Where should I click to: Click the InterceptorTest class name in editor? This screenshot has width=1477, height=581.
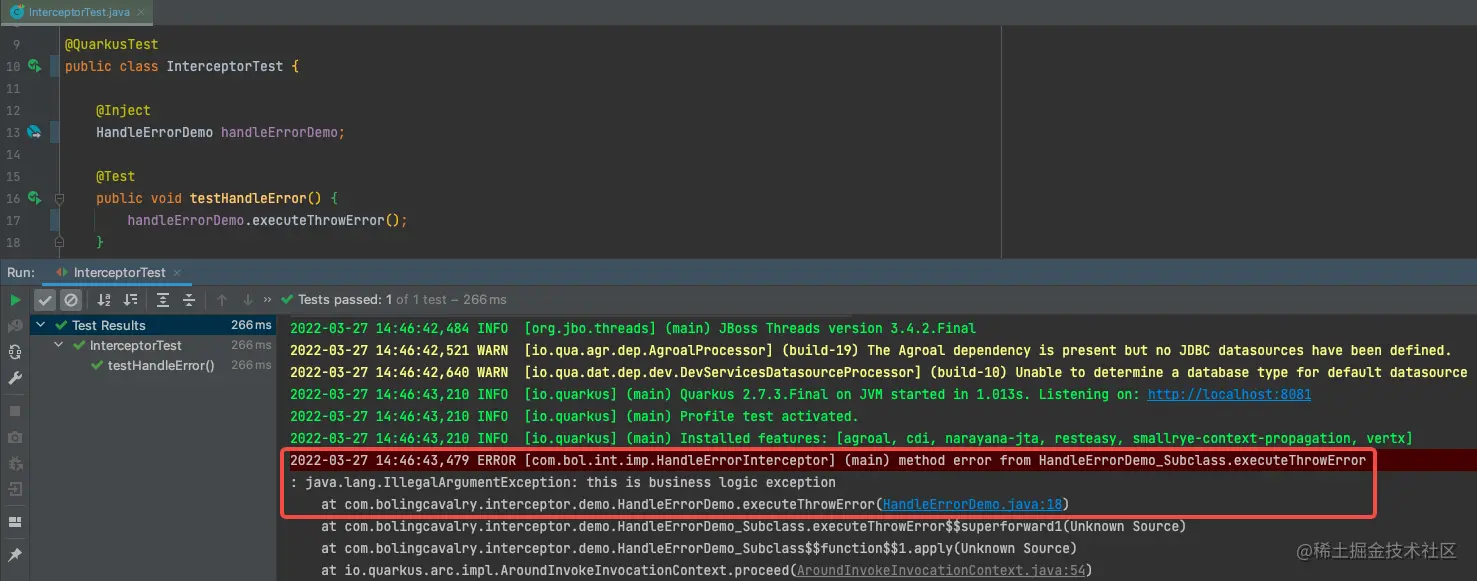click(225, 66)
